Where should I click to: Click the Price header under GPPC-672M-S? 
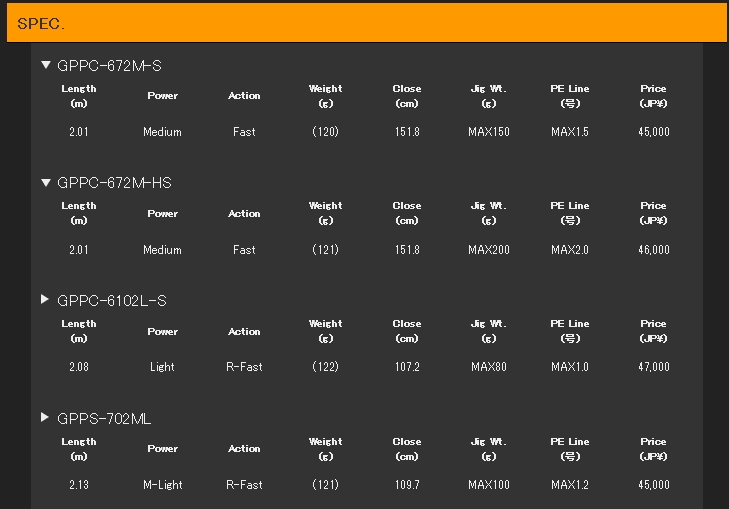coord(653,96)
